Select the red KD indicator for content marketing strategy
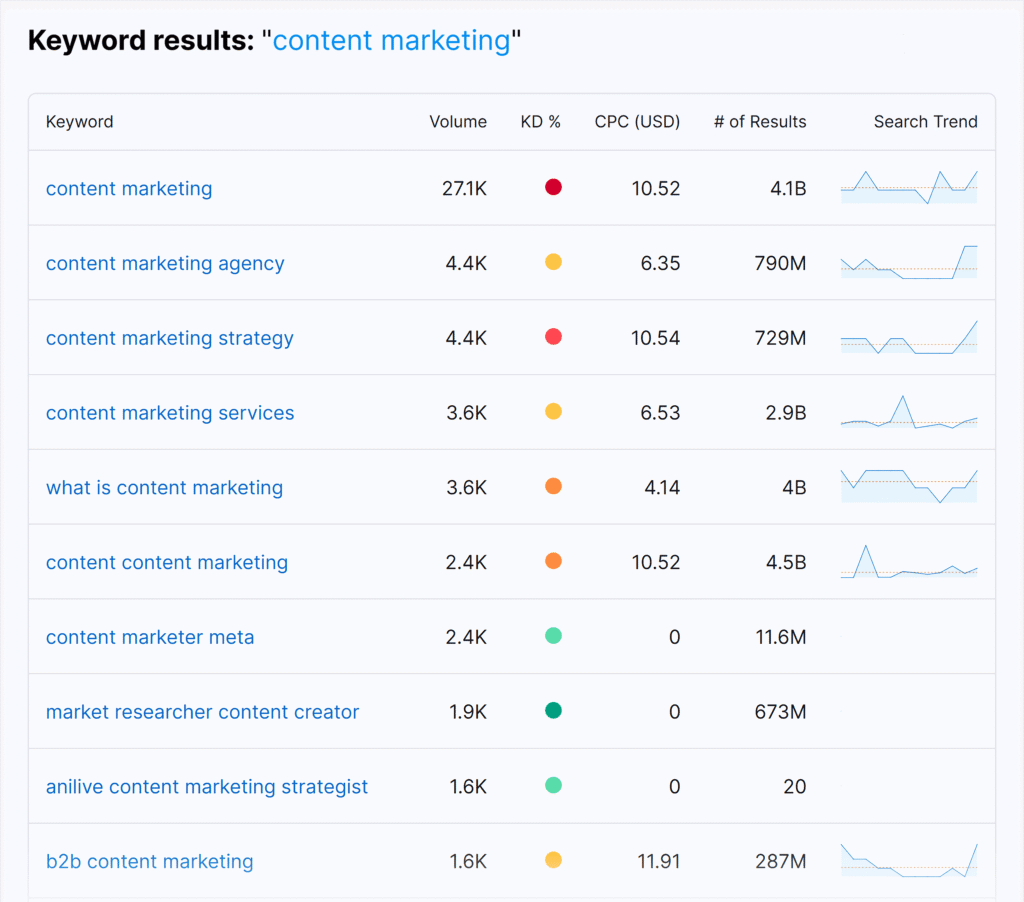 (x=553, y=337)
